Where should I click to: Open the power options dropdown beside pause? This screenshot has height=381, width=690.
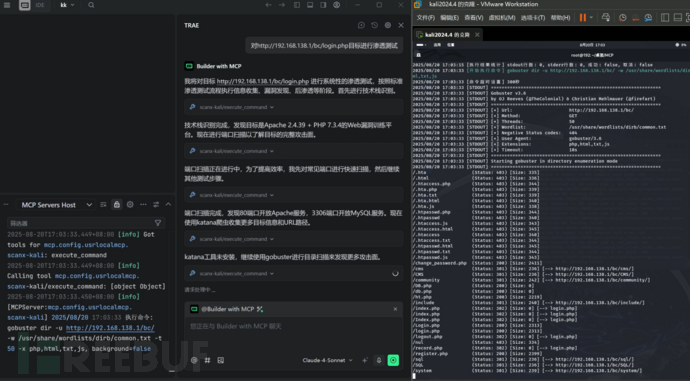coord(591,18)
